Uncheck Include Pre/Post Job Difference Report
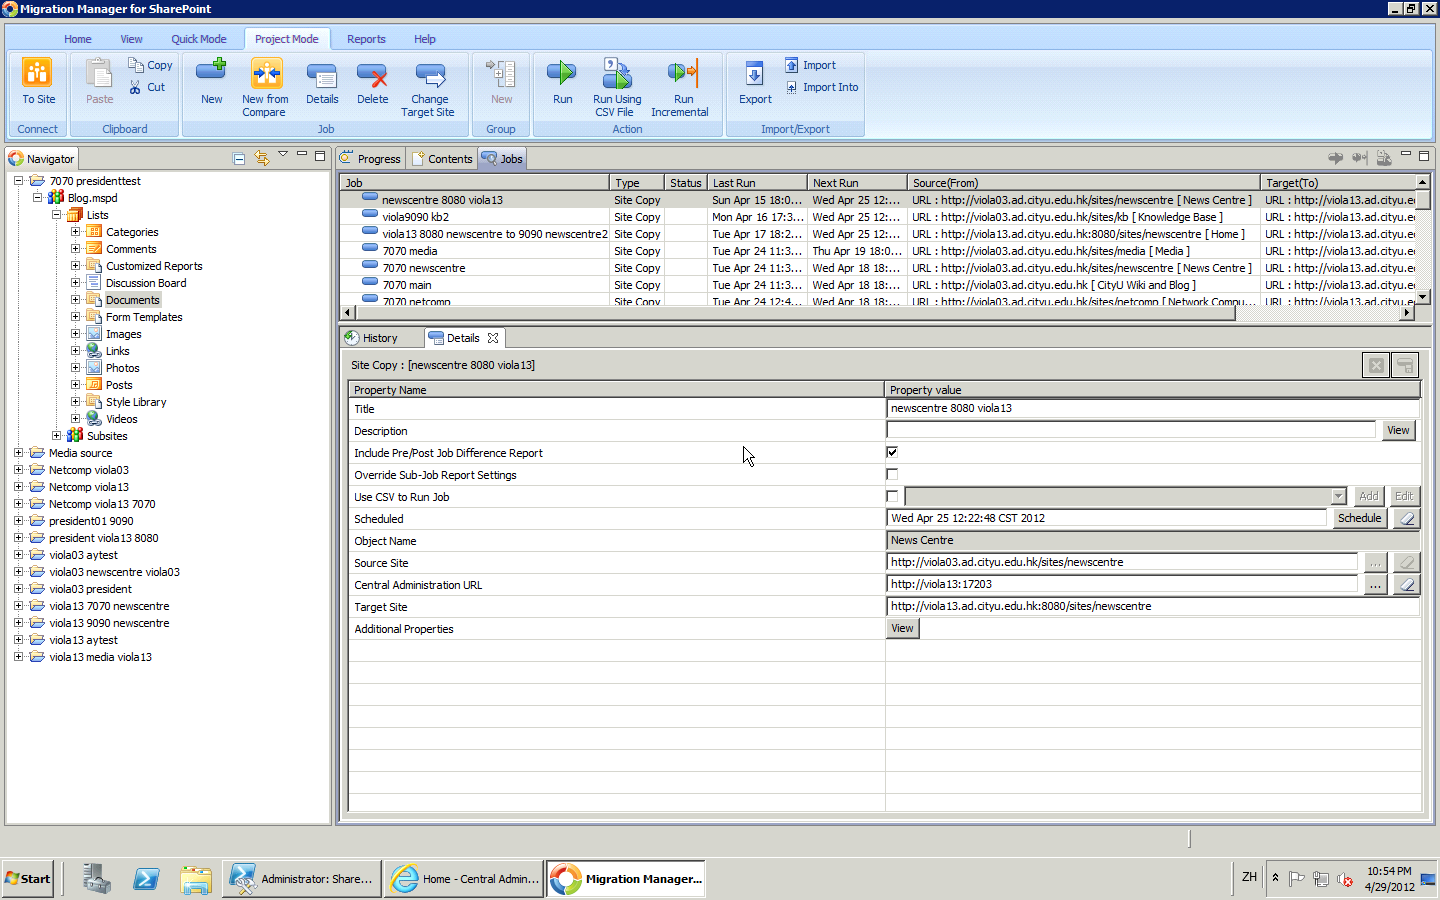Screen dimensions: 1440x900 [x=892, y=452]
